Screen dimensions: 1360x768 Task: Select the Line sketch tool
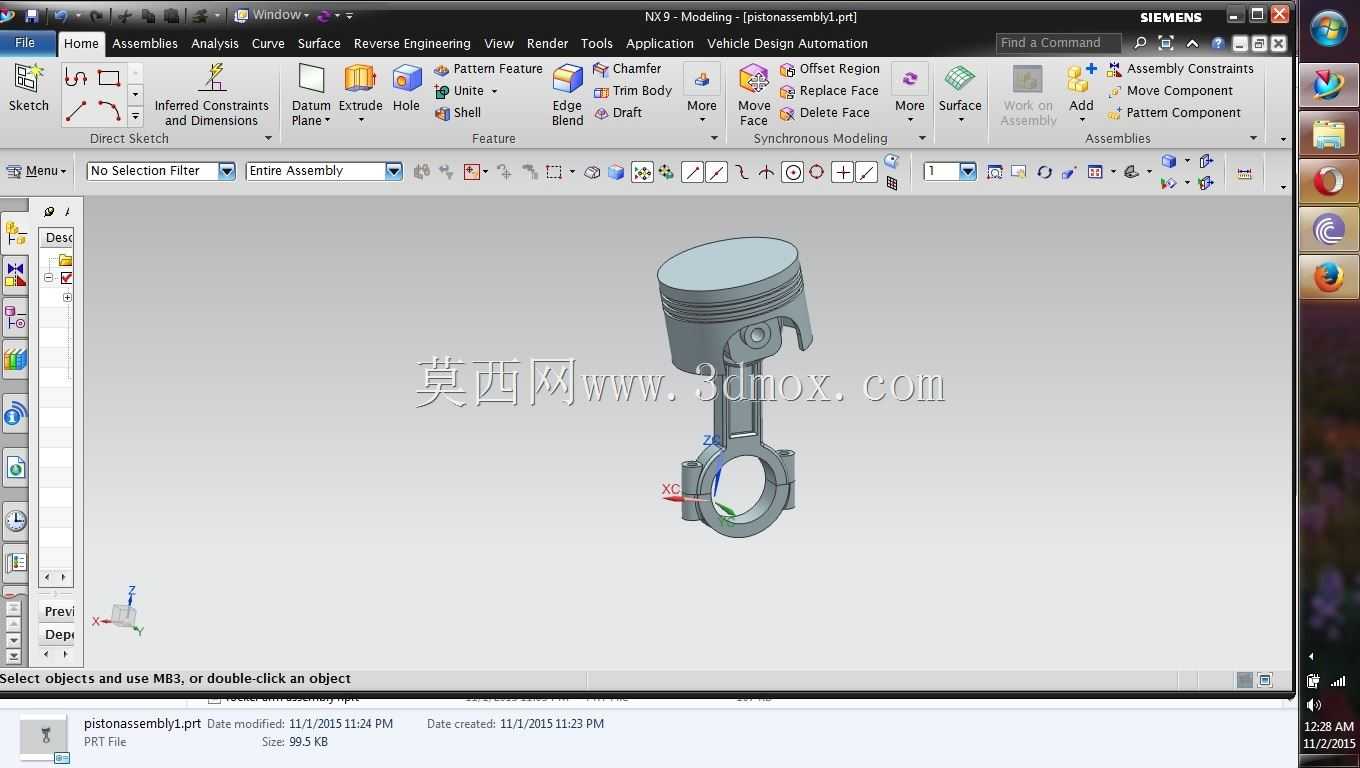[77, 111]
